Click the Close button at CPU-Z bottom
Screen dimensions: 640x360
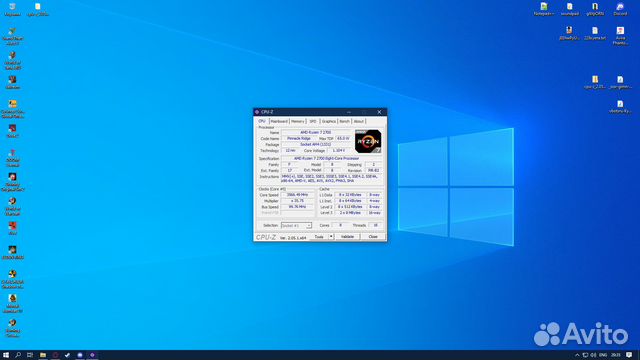click(x=373, y=237)
